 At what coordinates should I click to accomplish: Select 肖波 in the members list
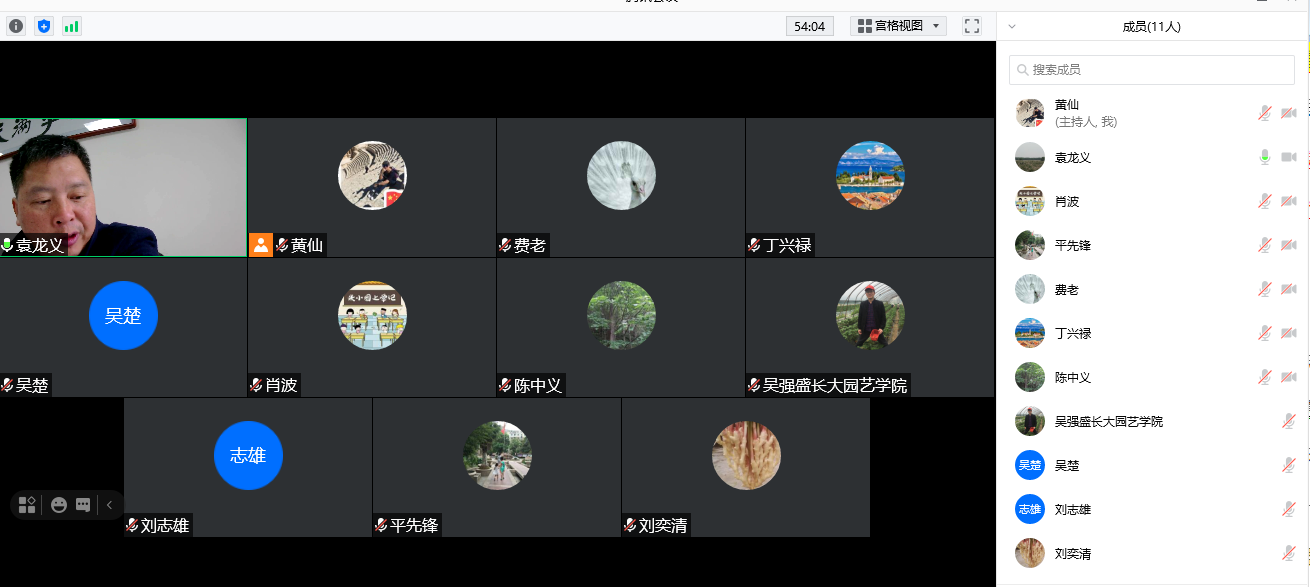tap(1067, 201)
